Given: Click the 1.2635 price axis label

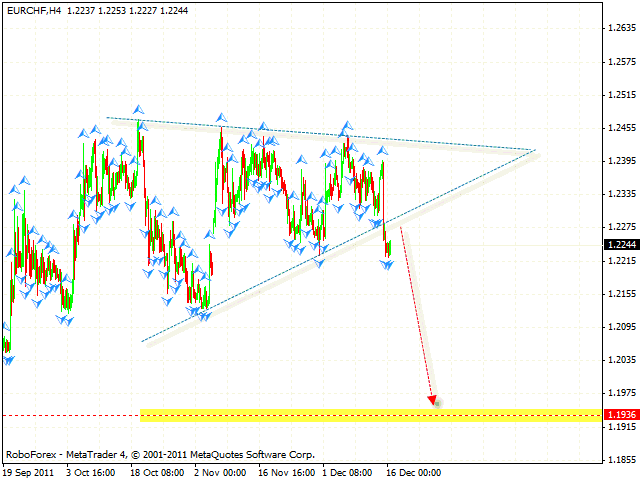Looking at the screenshot, I should (620, 28).
